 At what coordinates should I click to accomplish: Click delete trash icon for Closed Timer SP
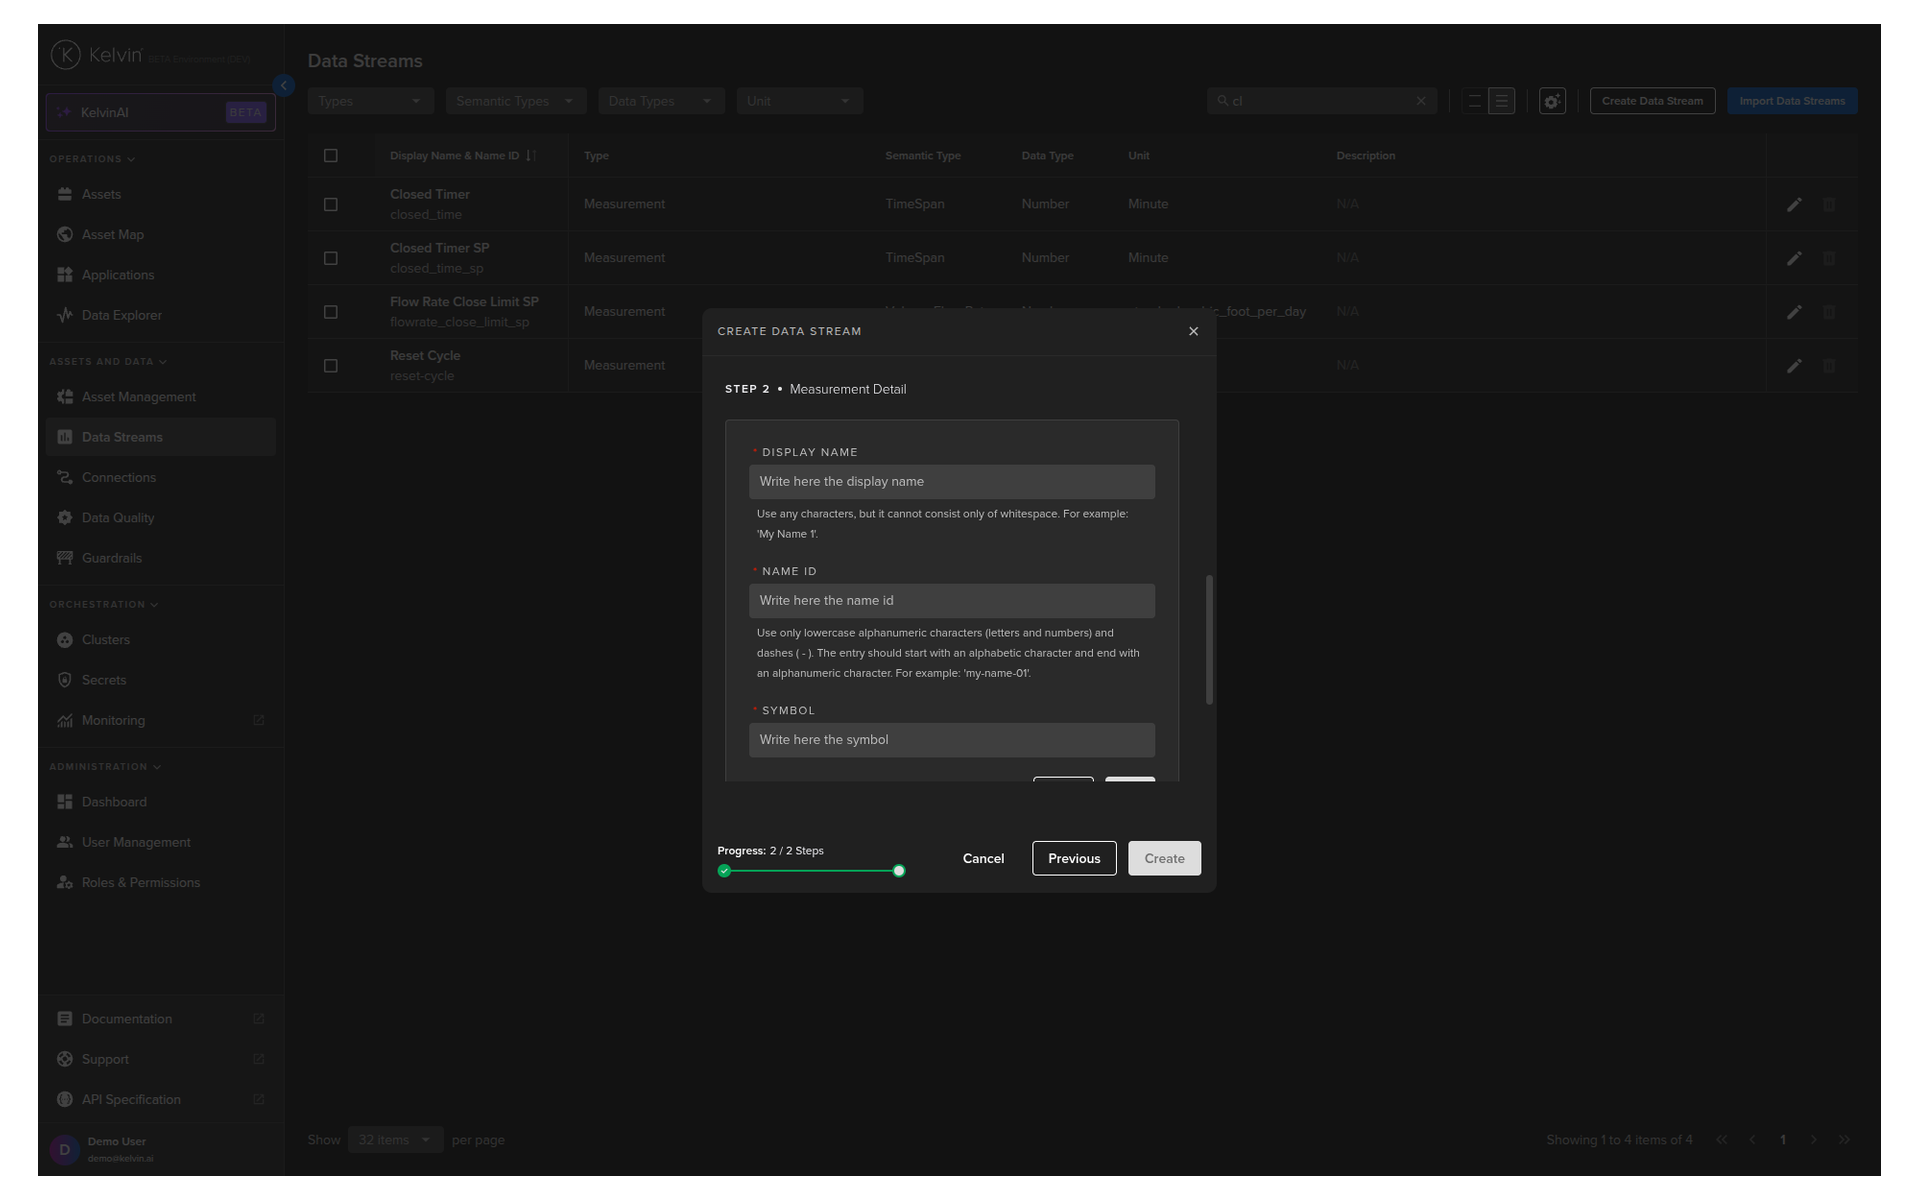tap(1828, 258)
